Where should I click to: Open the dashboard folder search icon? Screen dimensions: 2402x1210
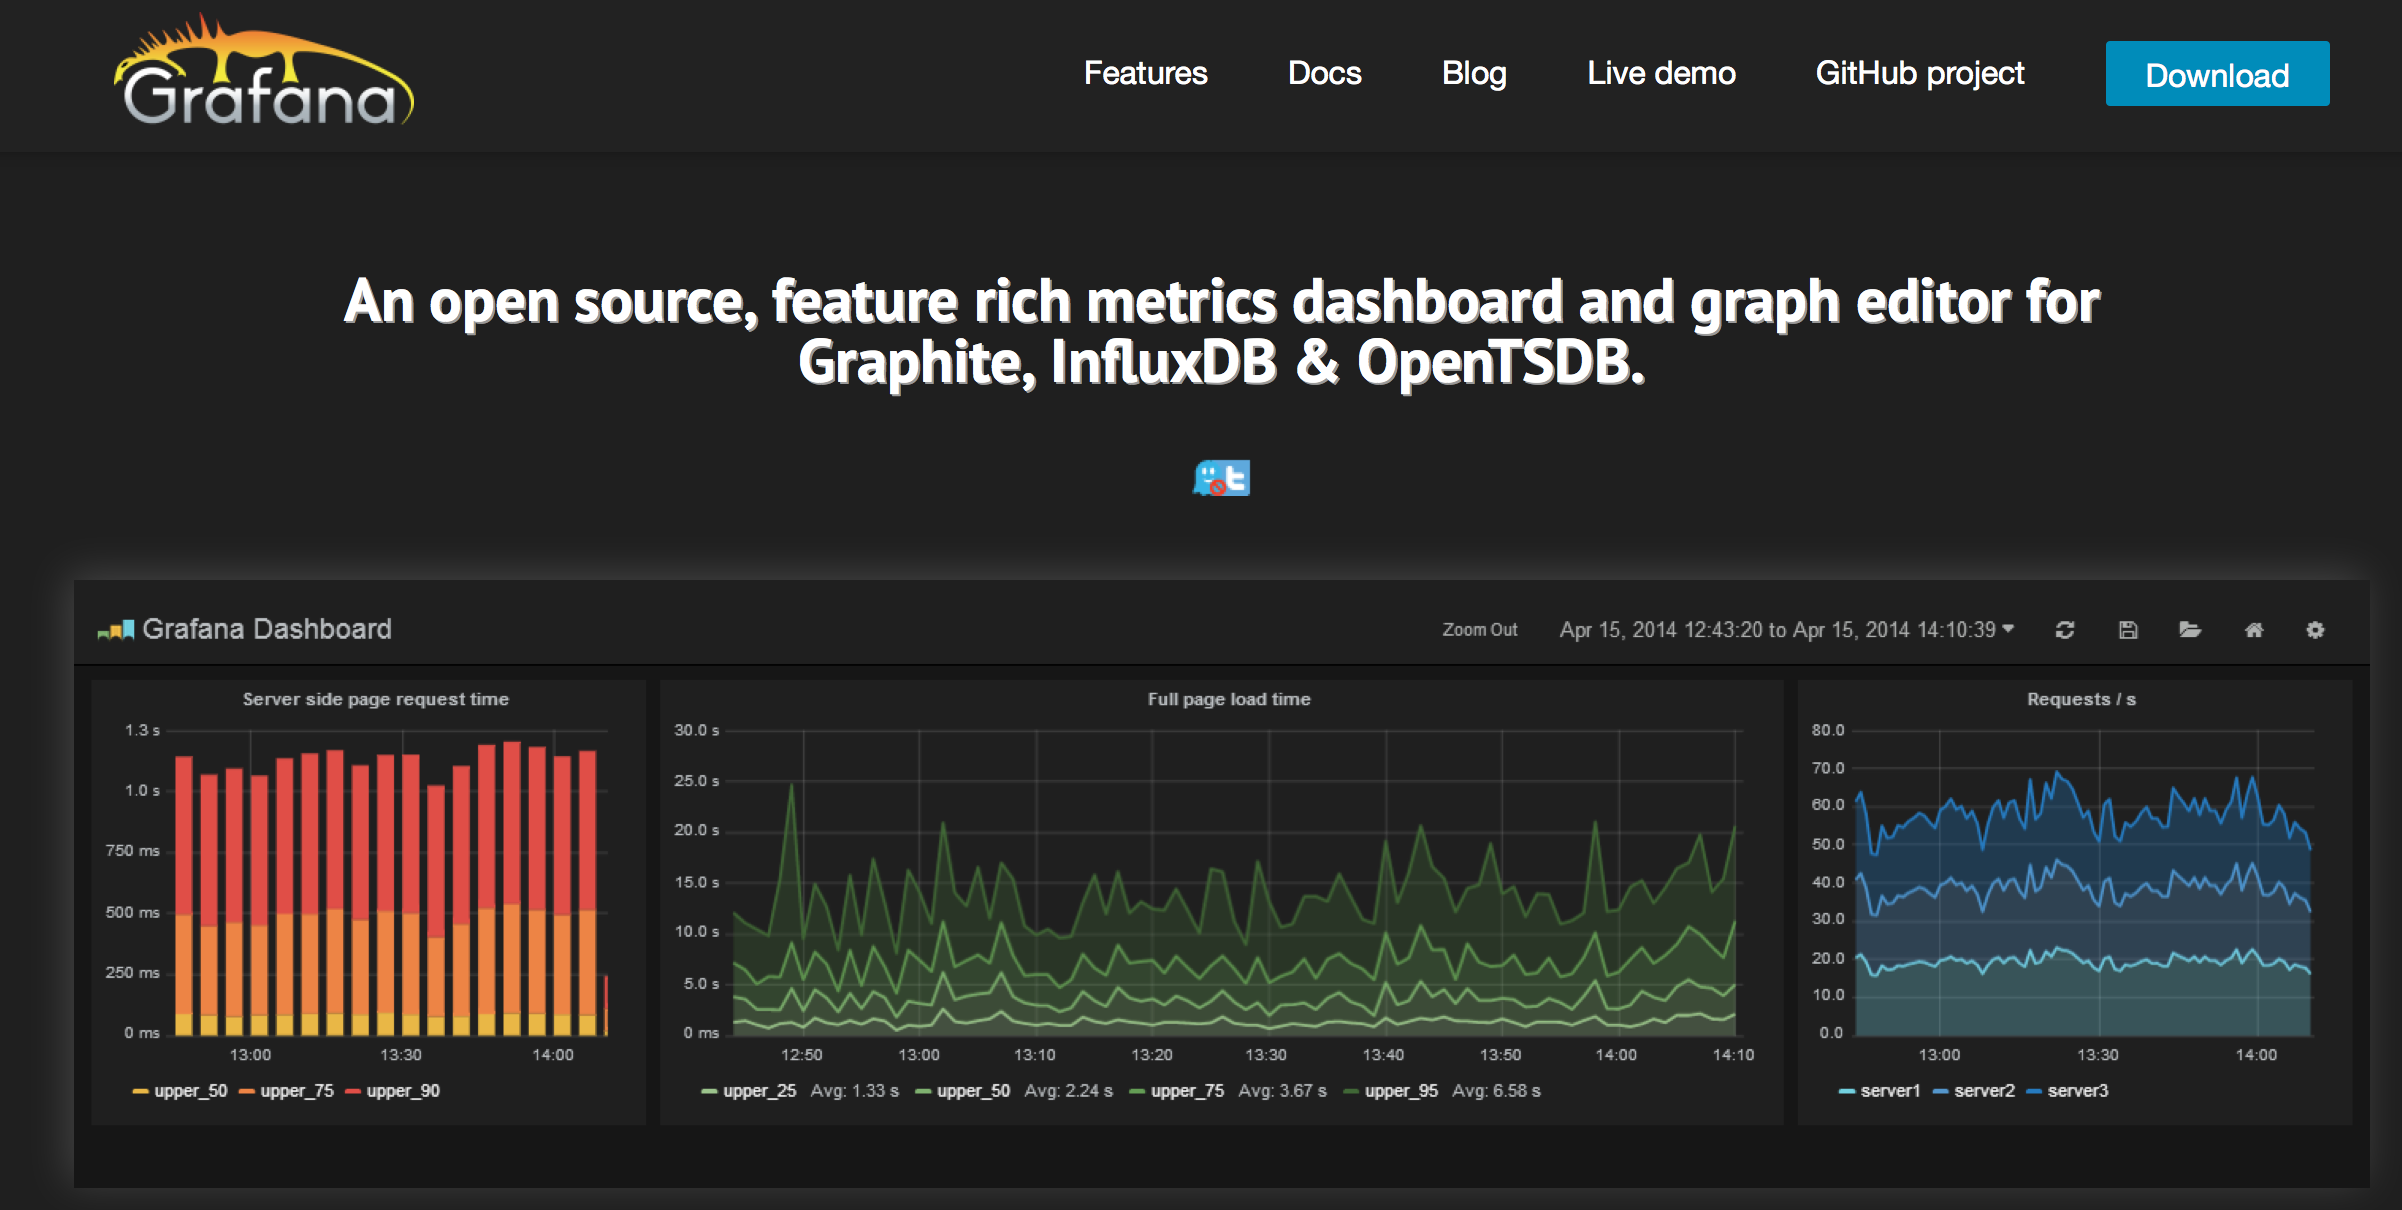(2190, 630)
